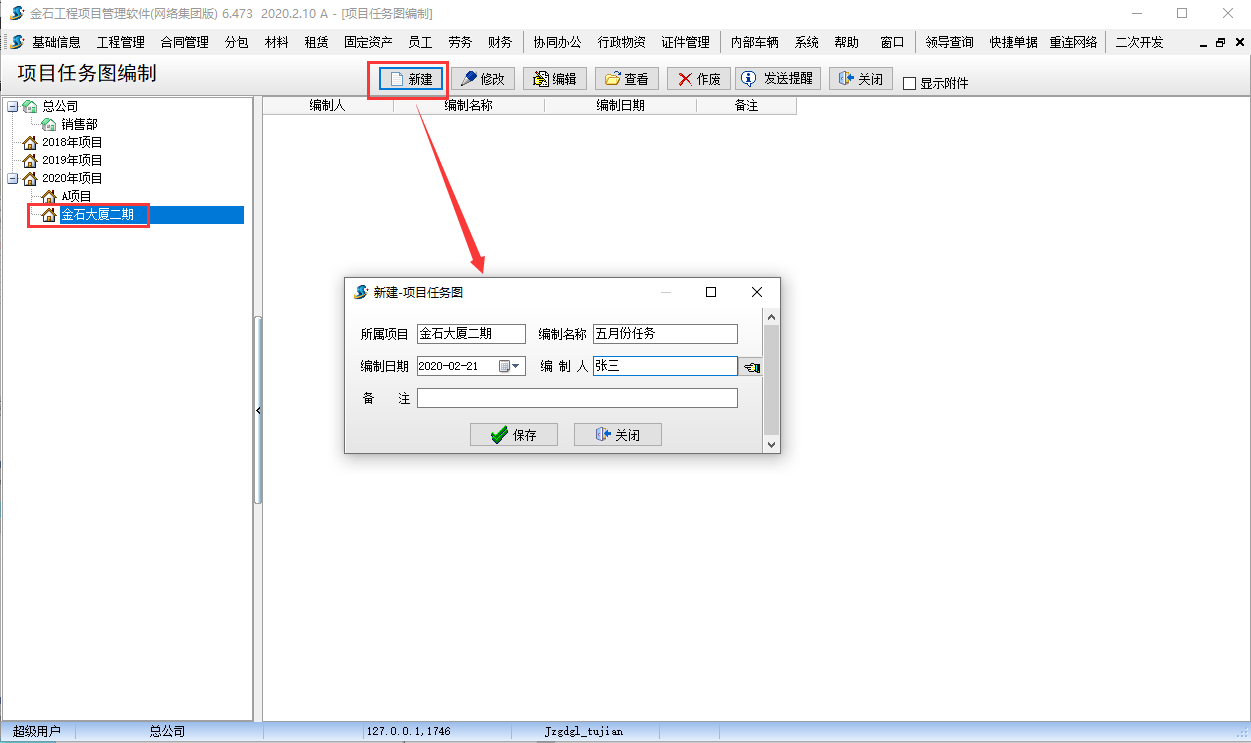1251x743 pixels.
Task: Click the 发送提醒 (Send reminder) button
Action: [x=777, y=79]
